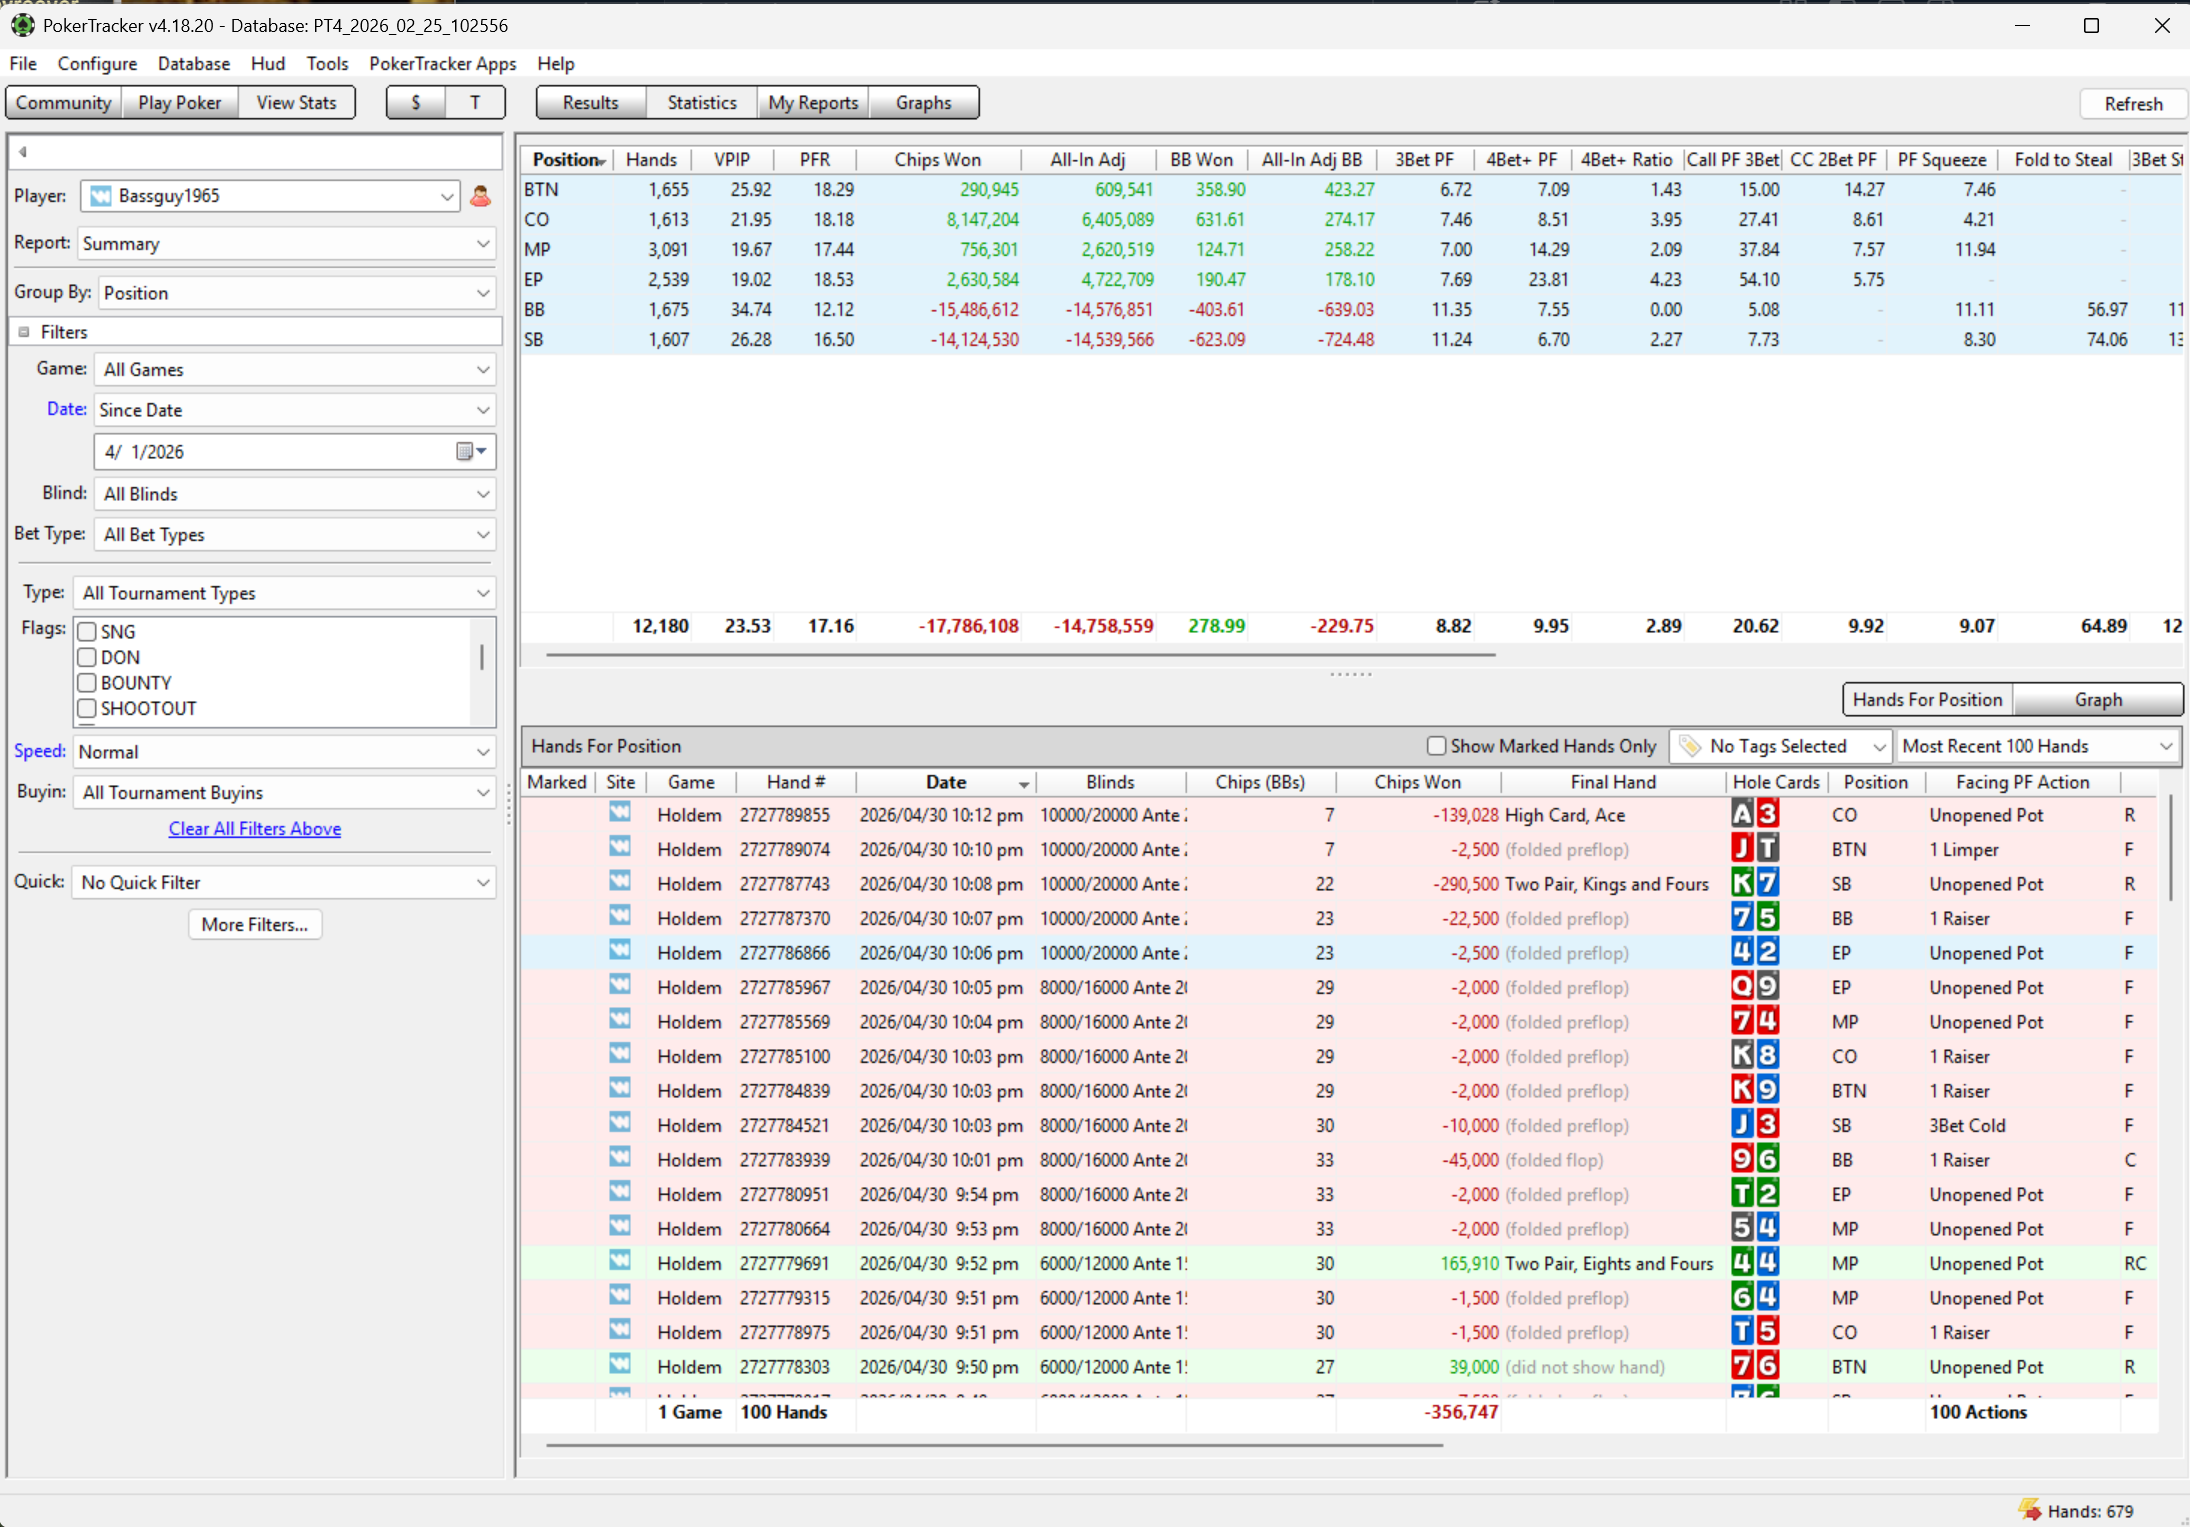Click the More Filters button

[x=255, y=925]
